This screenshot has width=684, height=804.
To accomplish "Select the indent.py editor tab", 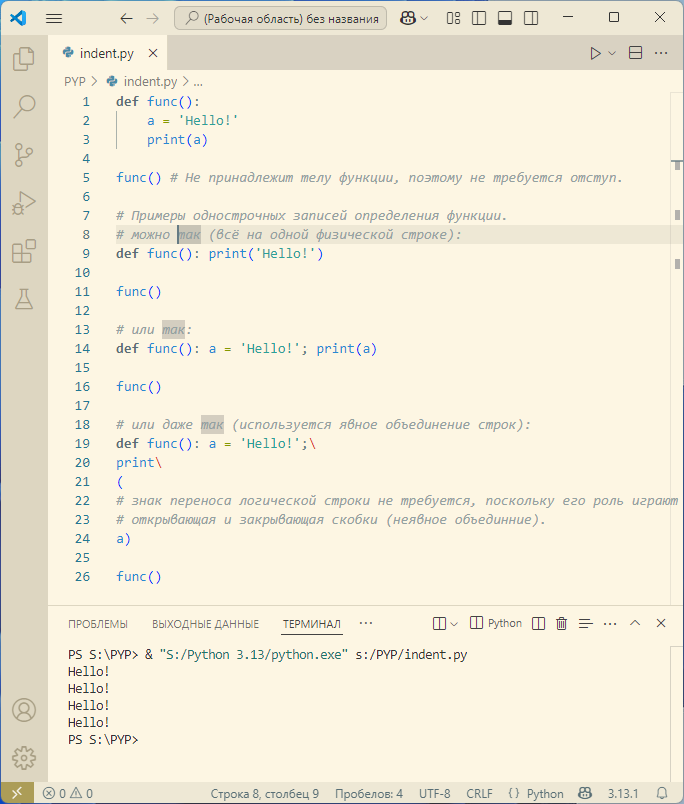I will (x=107, y=53).
